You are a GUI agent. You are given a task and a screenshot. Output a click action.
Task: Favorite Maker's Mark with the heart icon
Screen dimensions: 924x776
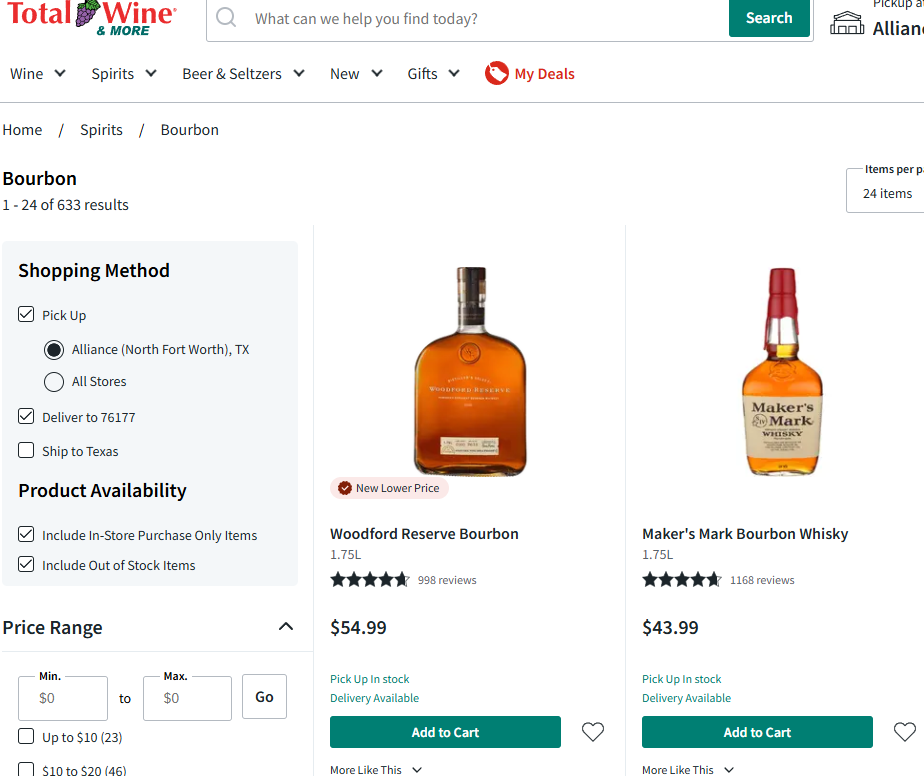coord(905,732)
